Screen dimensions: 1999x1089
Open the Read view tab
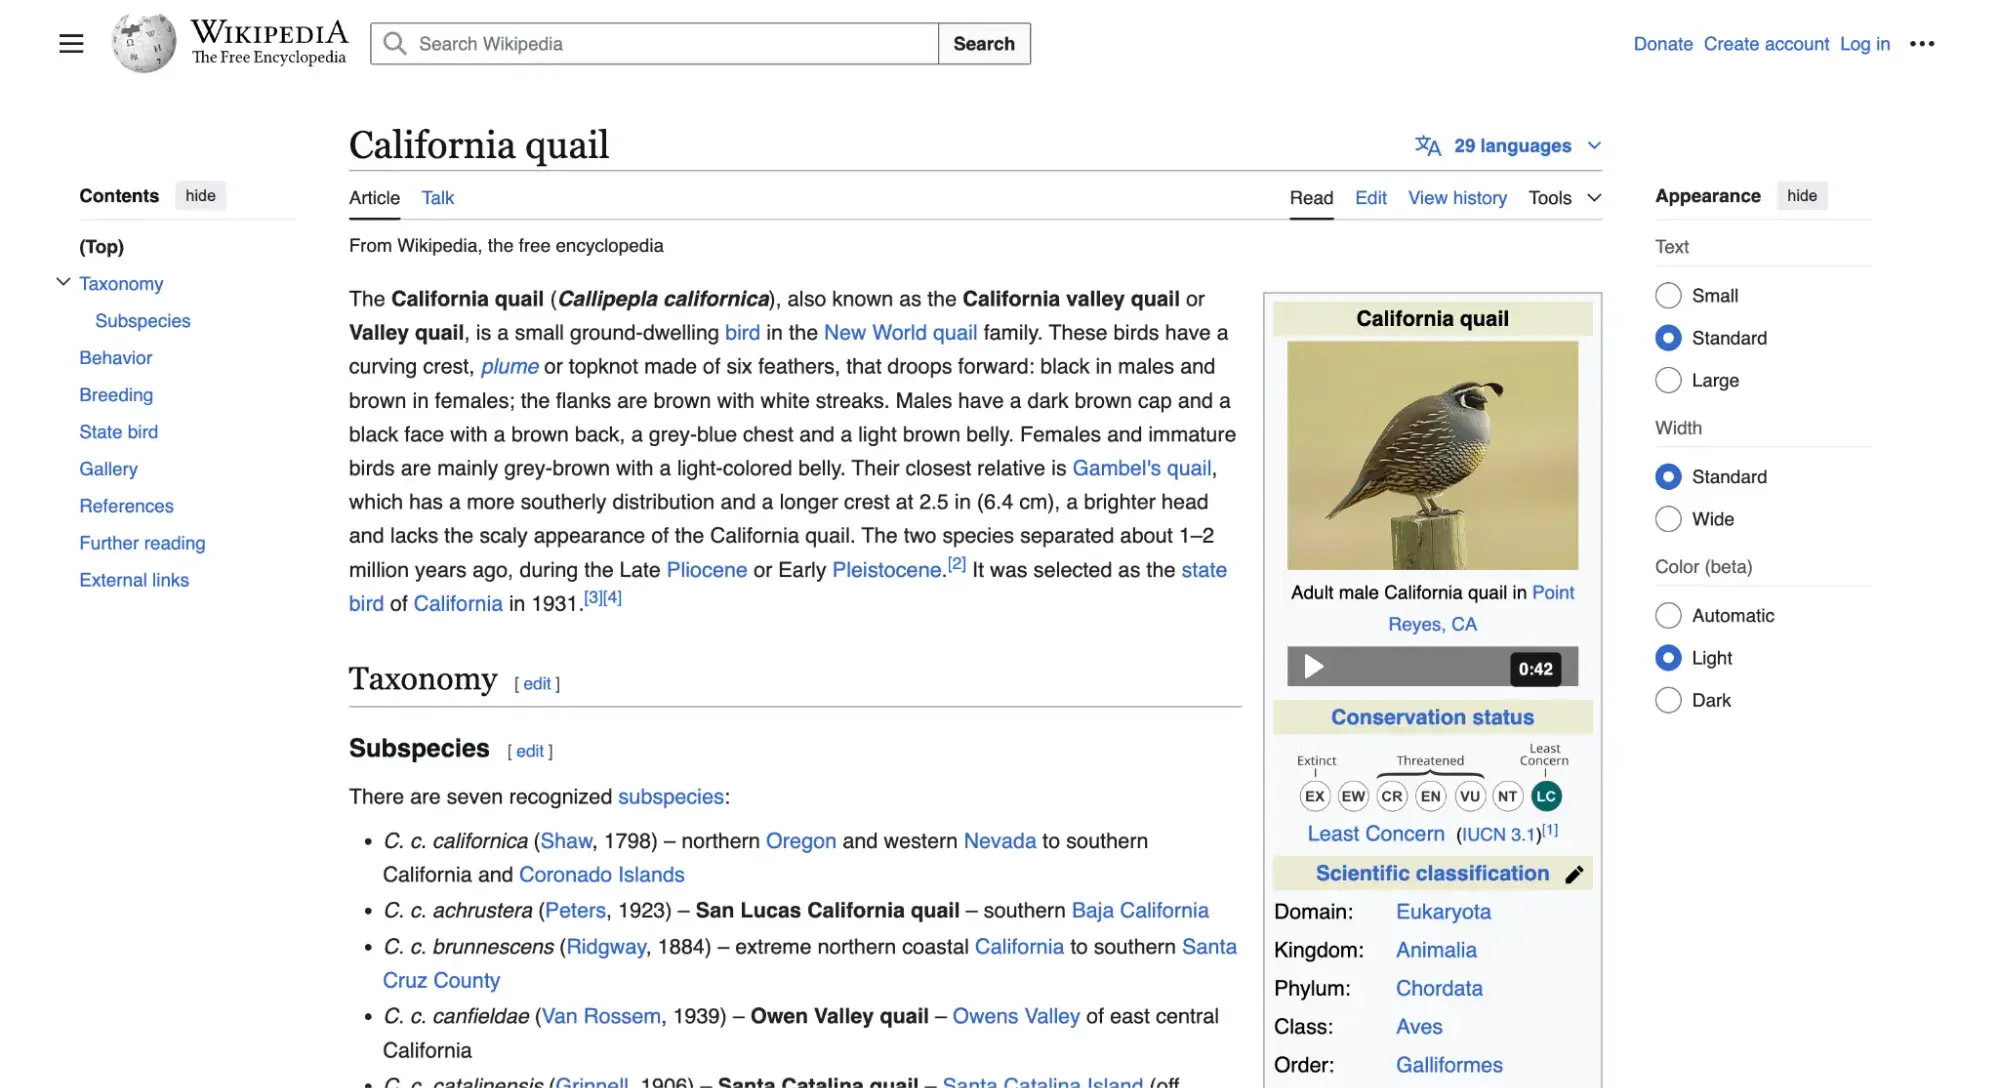(x=1311, y=198)
